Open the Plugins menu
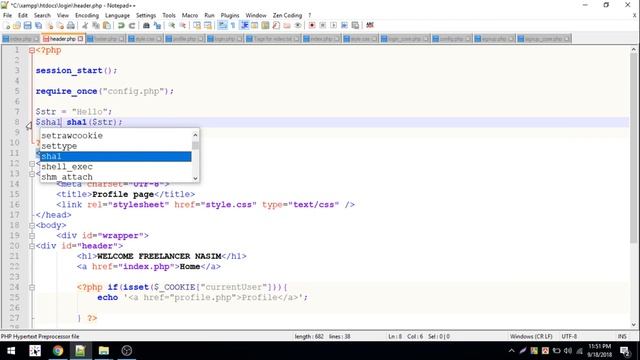Screen dimensions: 640x360 [230, 15]
